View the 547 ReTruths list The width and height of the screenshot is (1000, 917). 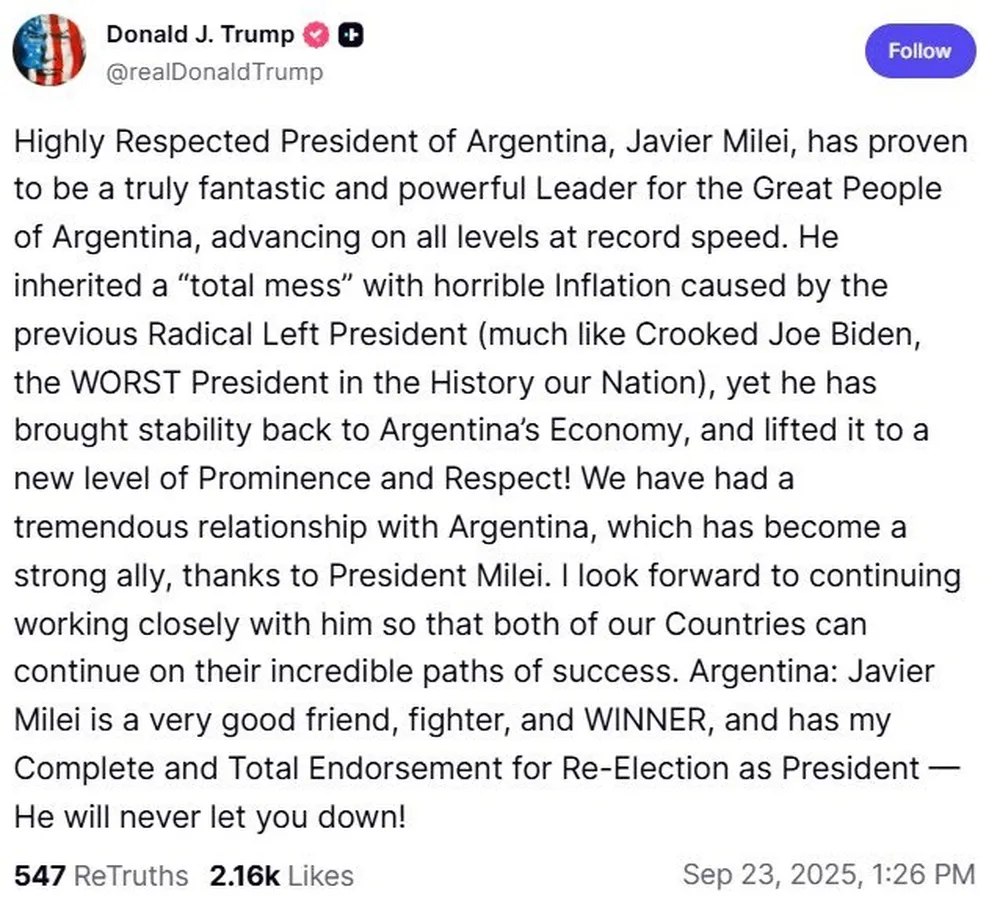coord(101,876)
